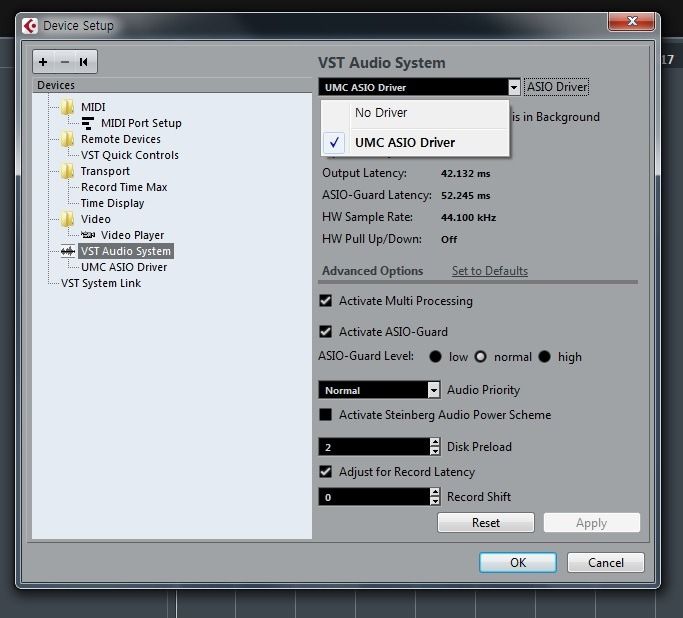Click the ASIO Driver label button
Image resolution: width=683 pixels, height=618 pixels.
coord(557,87)
